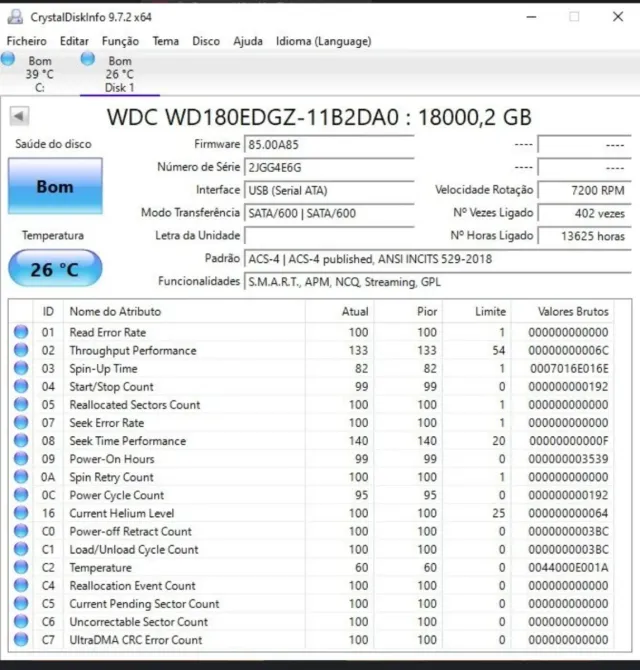The image size is (640, 670).
Task: Click the status icon for Seek Error Rate
Action: (x=21, y=422)
